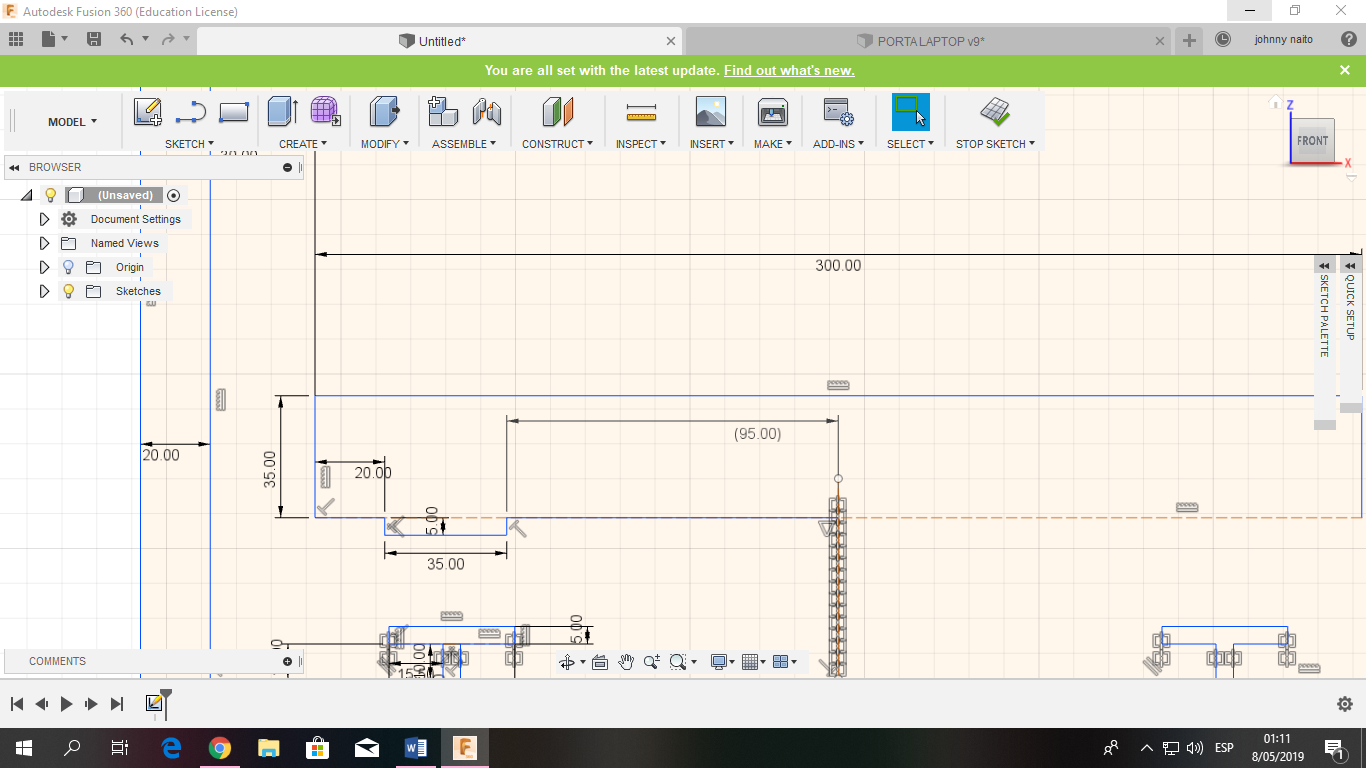The image size is (1366, 768).
Task: Click the Measure inspect icon
Action: pyautogui.click(x=641, y=112)
